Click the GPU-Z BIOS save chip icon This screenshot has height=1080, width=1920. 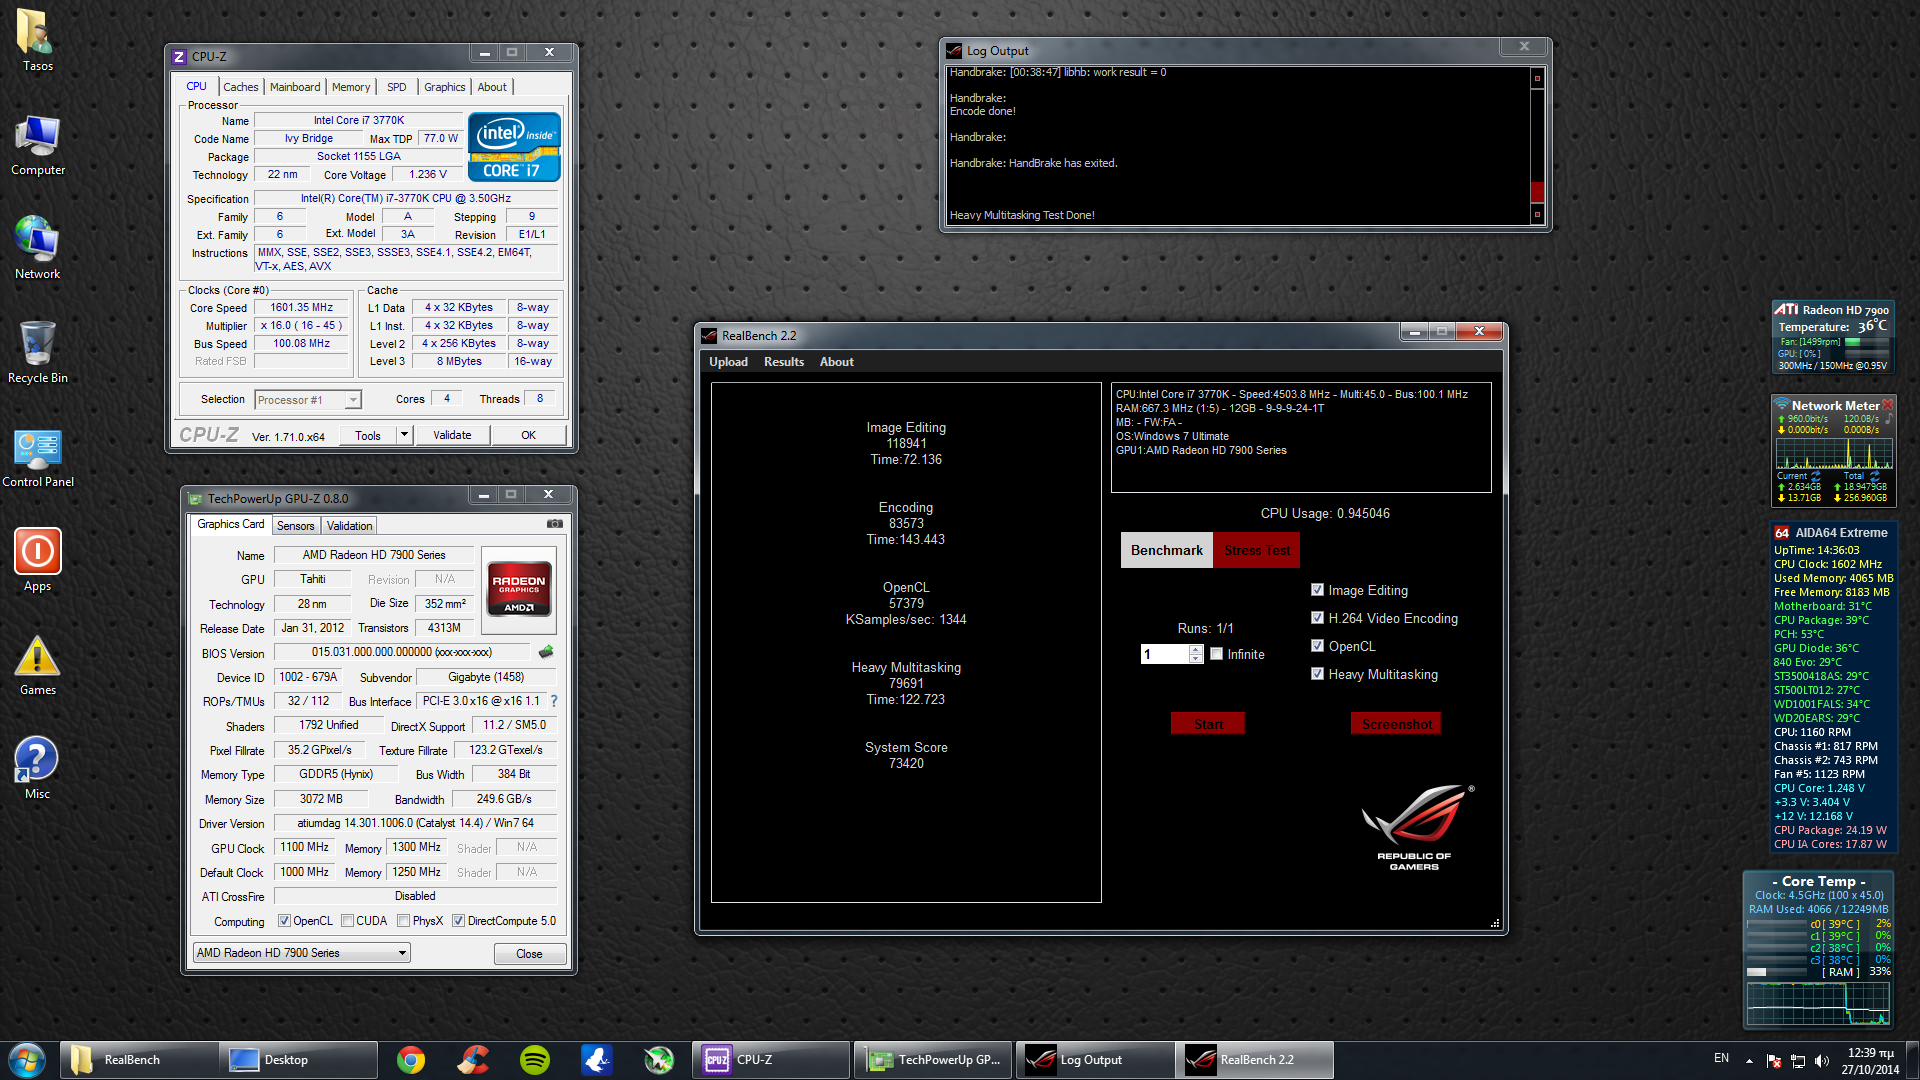click(546, 652)
